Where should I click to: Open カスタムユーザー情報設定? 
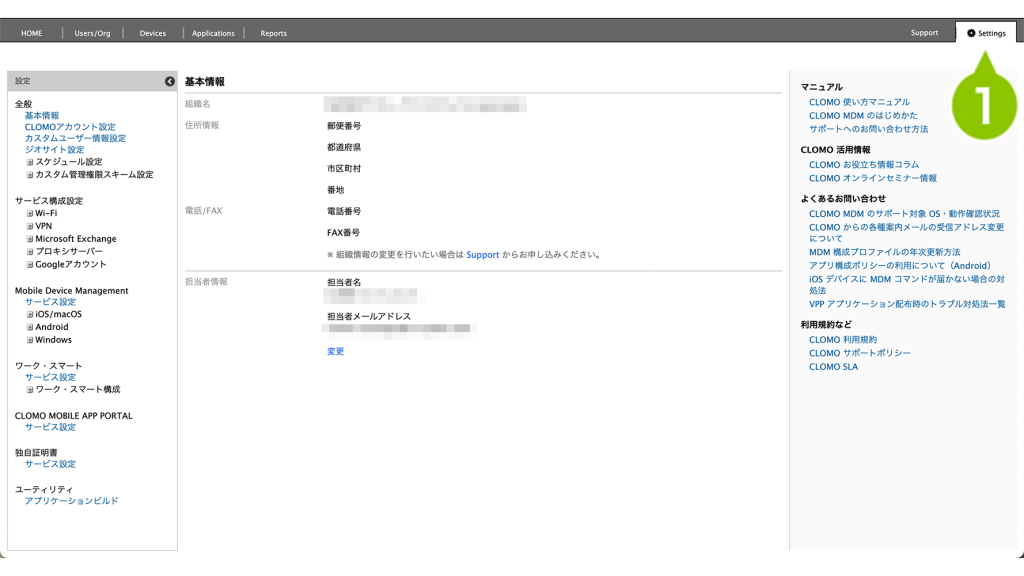pyautogui.click(x=75, y=138)
